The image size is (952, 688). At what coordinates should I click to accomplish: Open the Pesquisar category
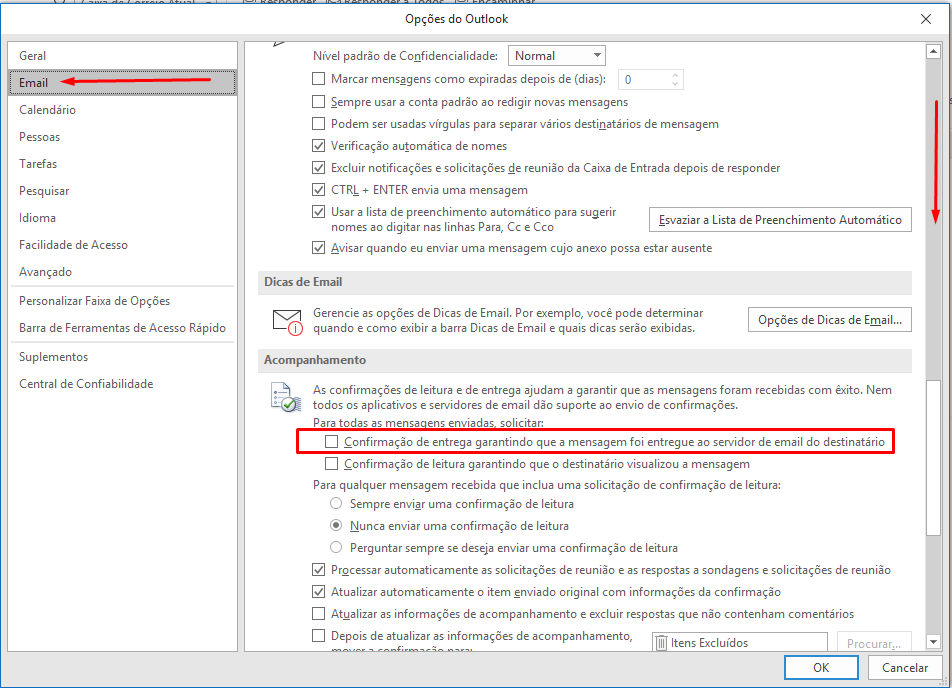click(x=123, y=191)
